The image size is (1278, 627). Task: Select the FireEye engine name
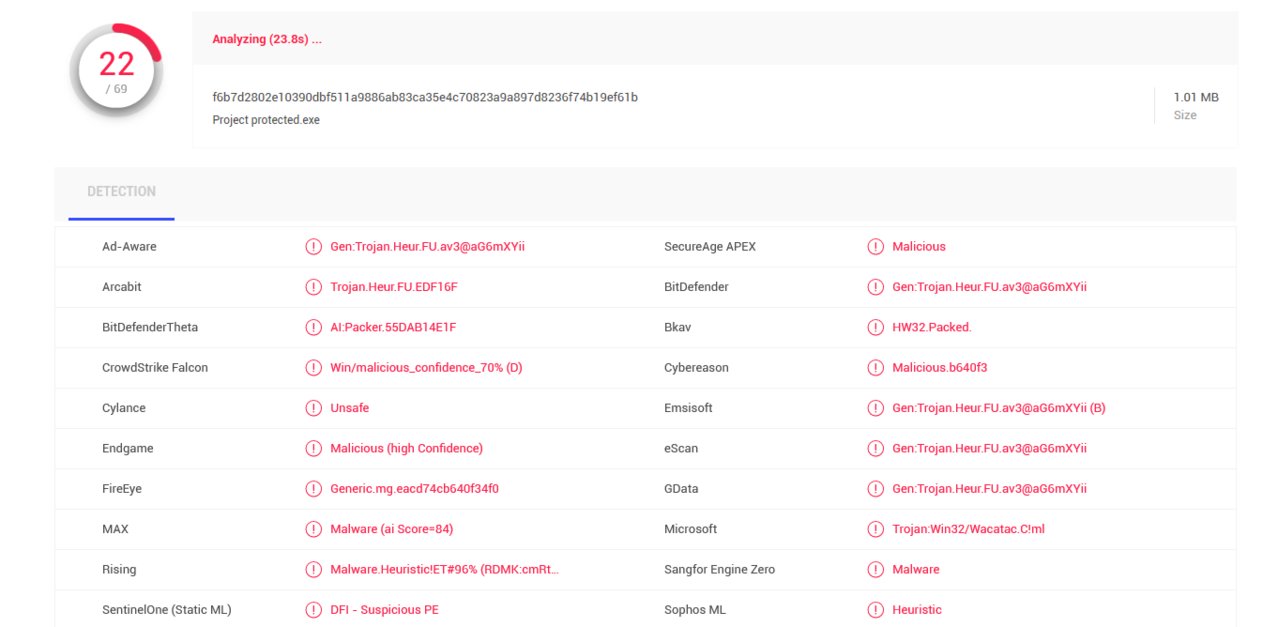[x=122, y=489]
